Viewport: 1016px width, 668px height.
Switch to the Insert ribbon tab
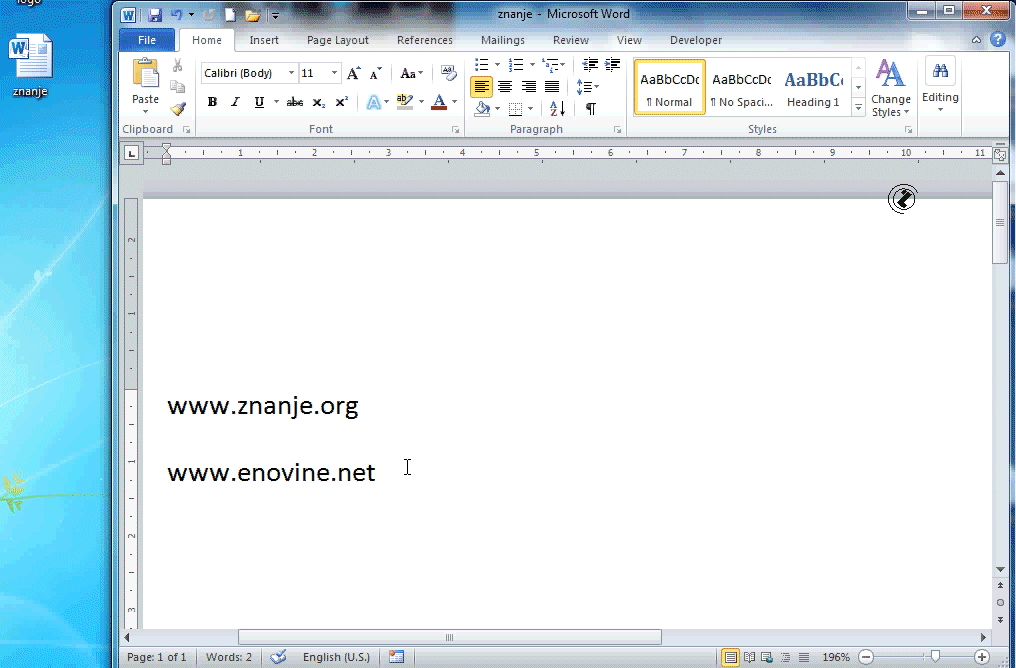click(x=264, y=40)
